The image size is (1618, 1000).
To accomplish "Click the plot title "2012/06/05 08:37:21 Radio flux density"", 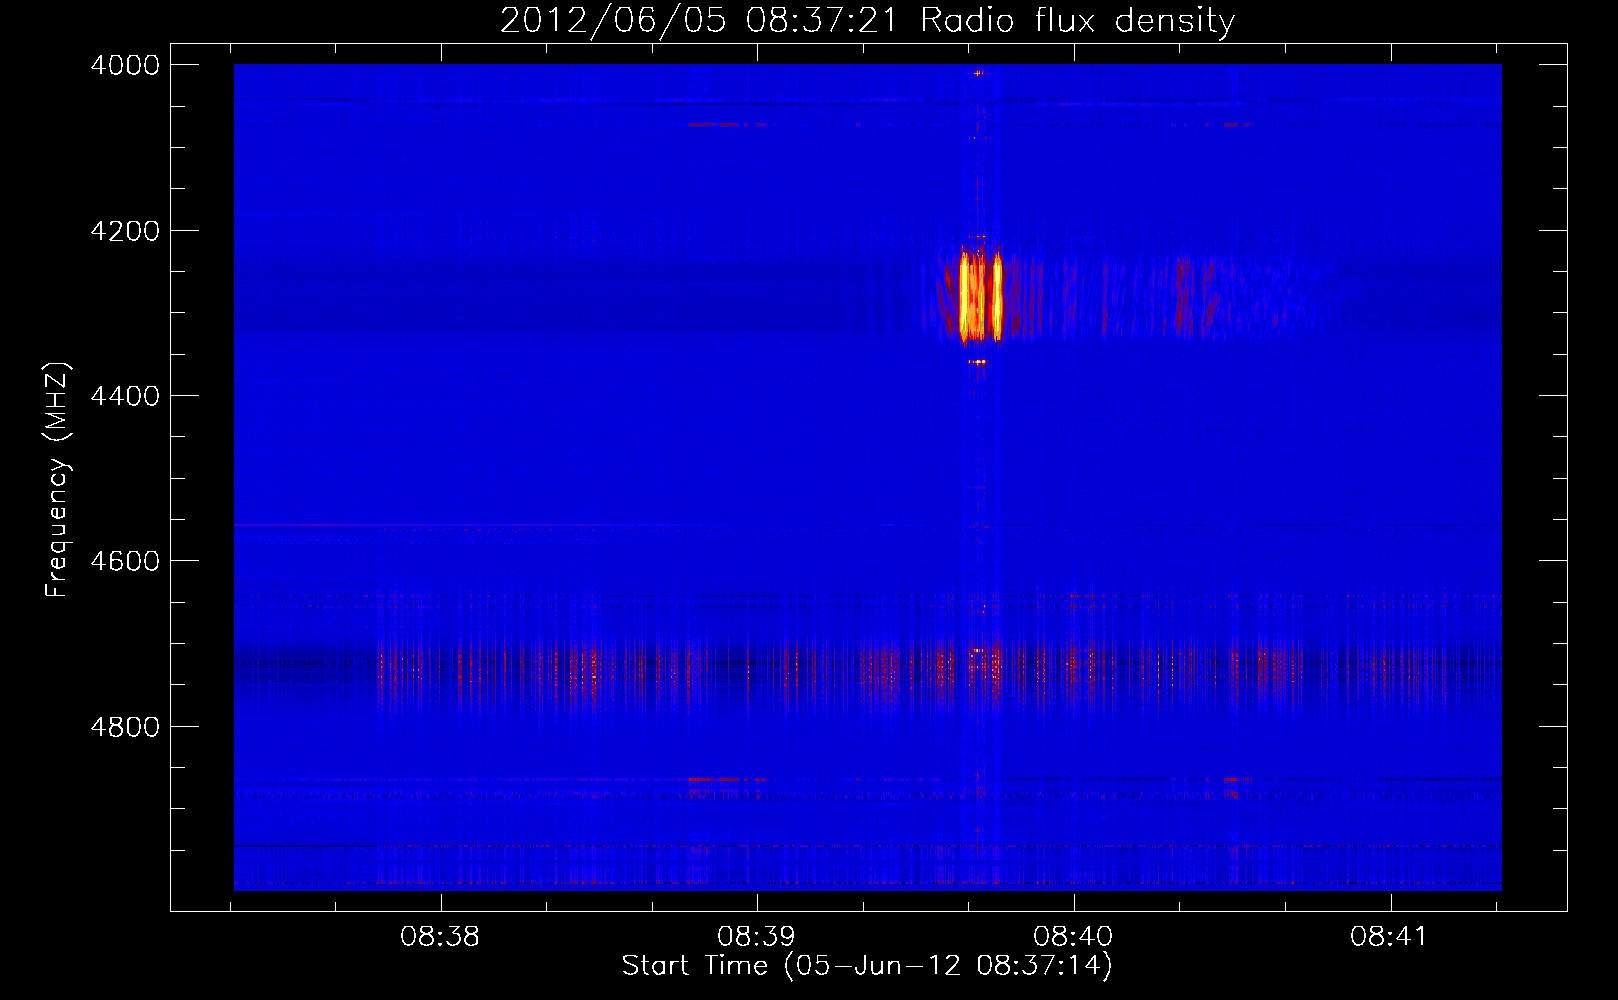I will (x=867, y=20).
